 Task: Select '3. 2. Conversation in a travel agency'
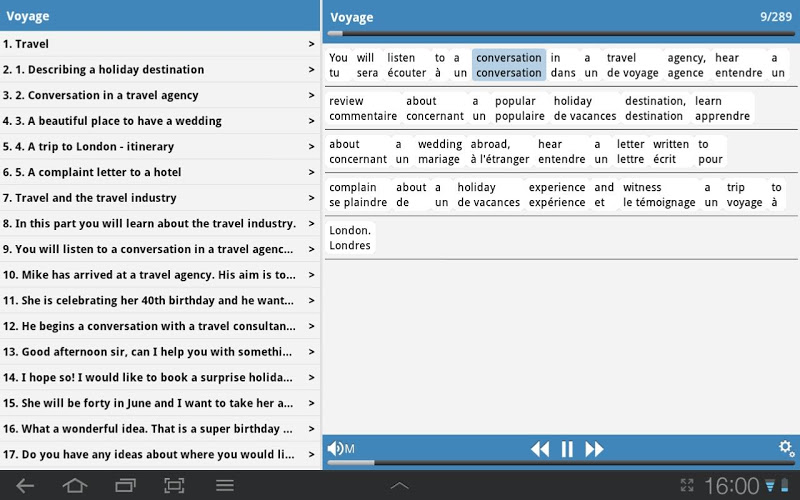coord(160,95)
